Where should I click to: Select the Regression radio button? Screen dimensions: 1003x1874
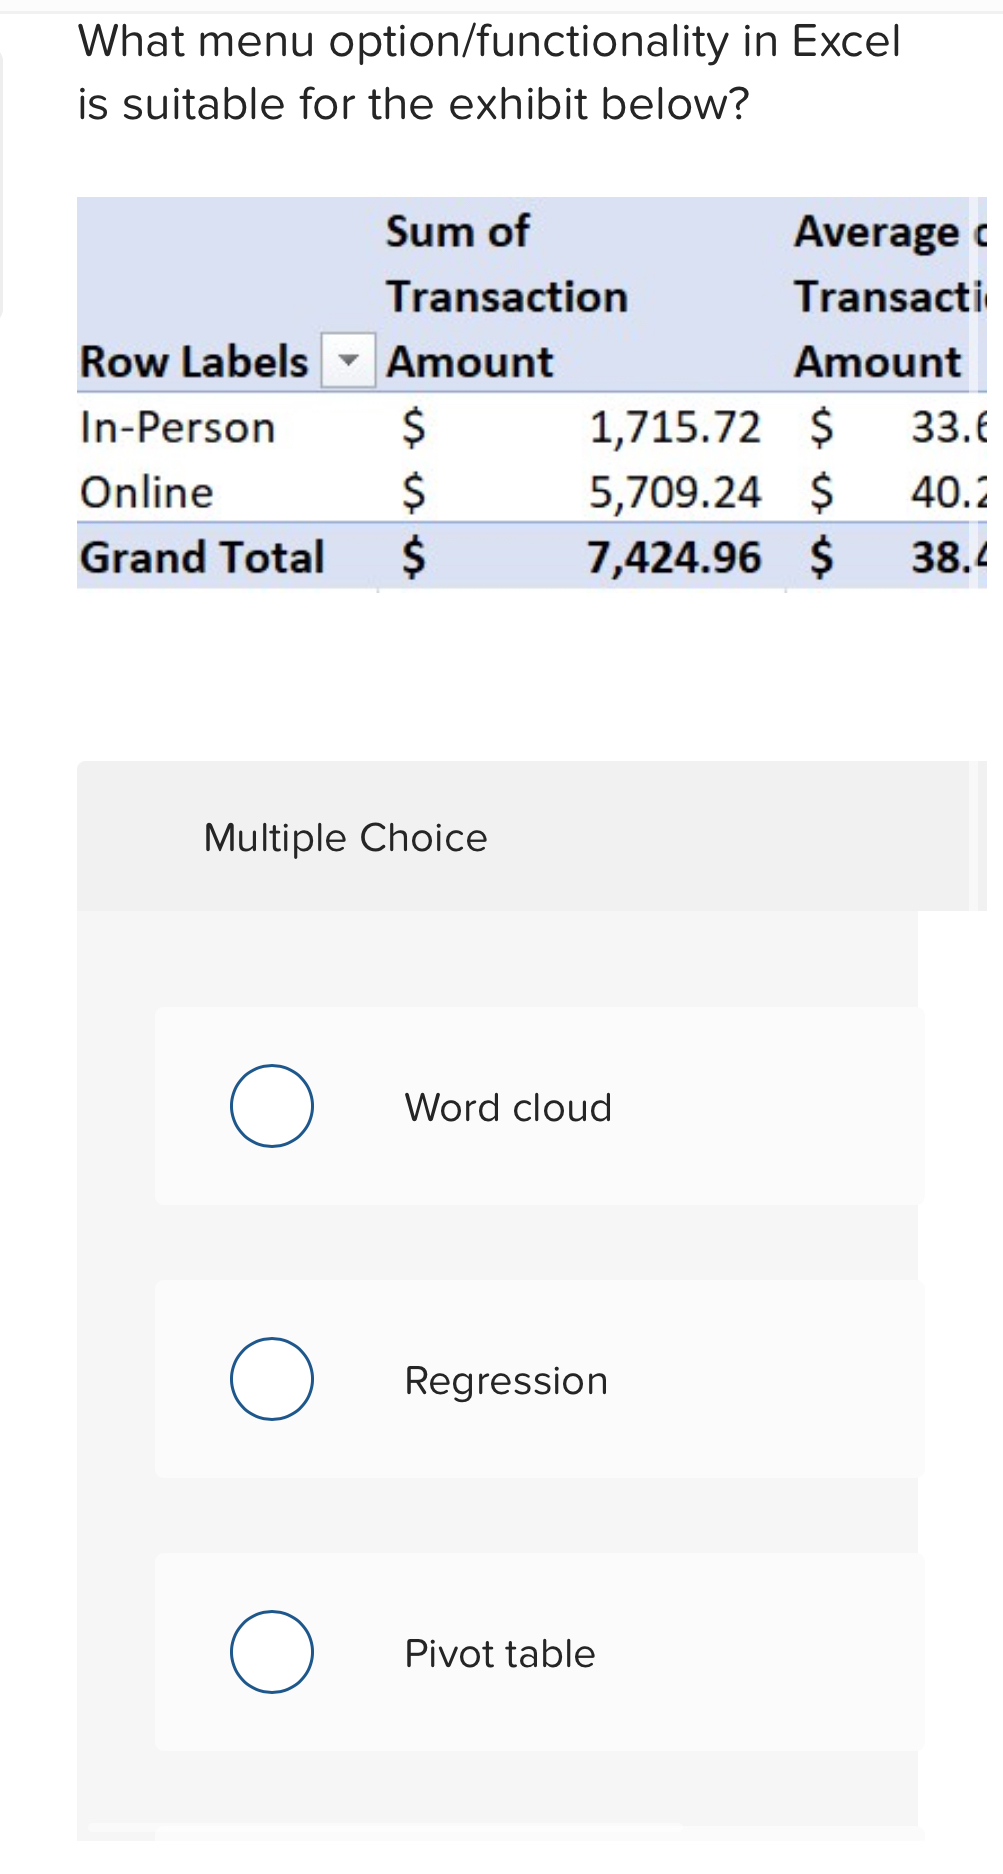tap(271, 1378)
